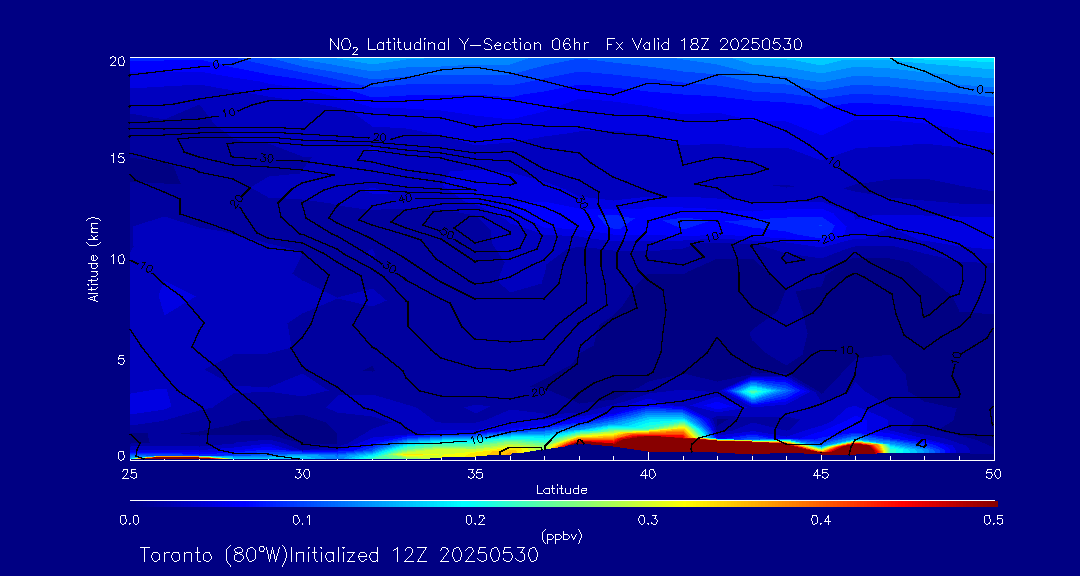Click the contour label "50" in the plot
This screenshot has height=576, width=1080.
point(448,234)
